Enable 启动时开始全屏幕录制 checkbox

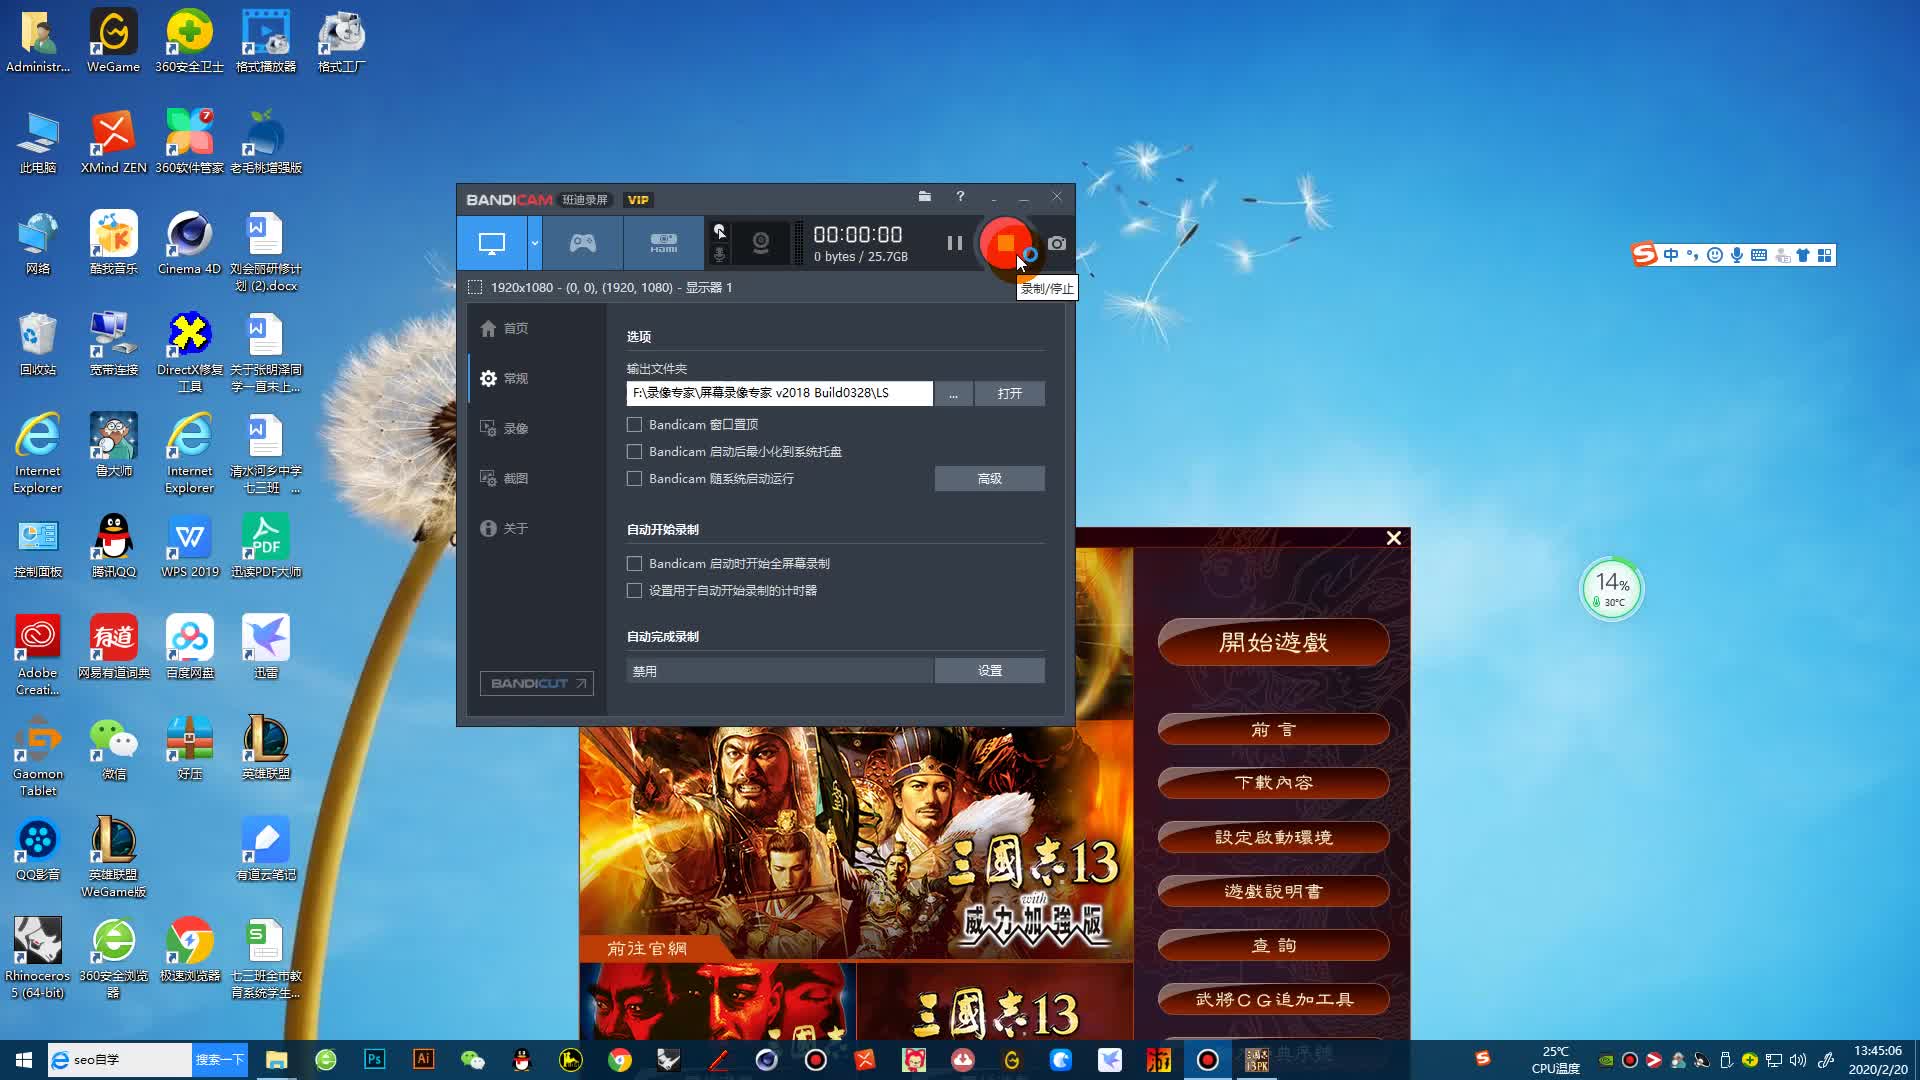point(634,564)
